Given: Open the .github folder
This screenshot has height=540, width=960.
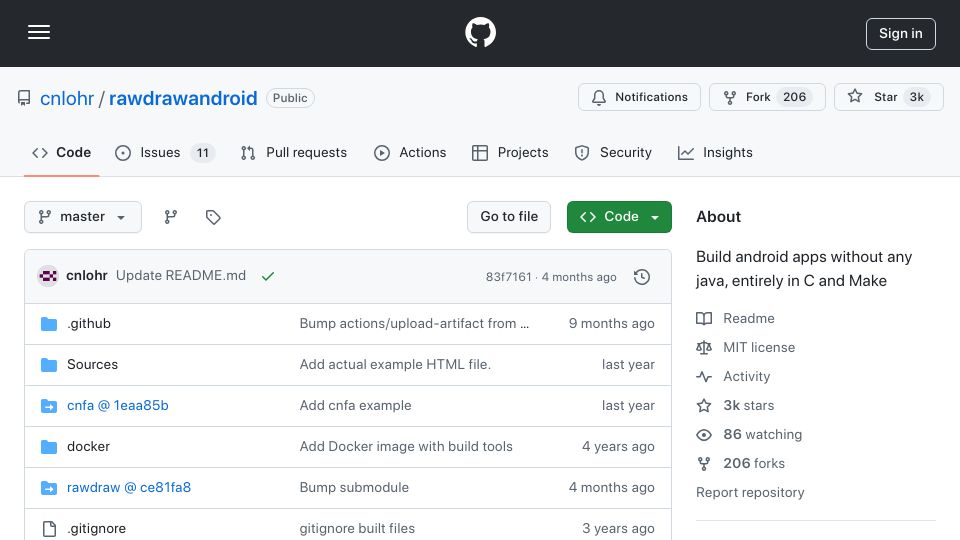Looking at the screenshot, I should coord(89,323).
